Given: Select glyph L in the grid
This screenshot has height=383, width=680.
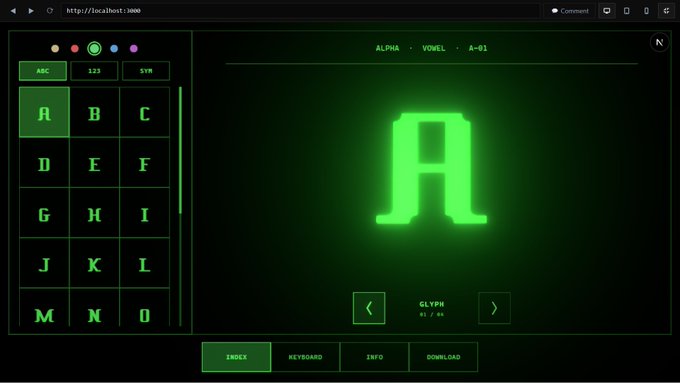Looking at the screenshot, I should (x=145, y=263).
